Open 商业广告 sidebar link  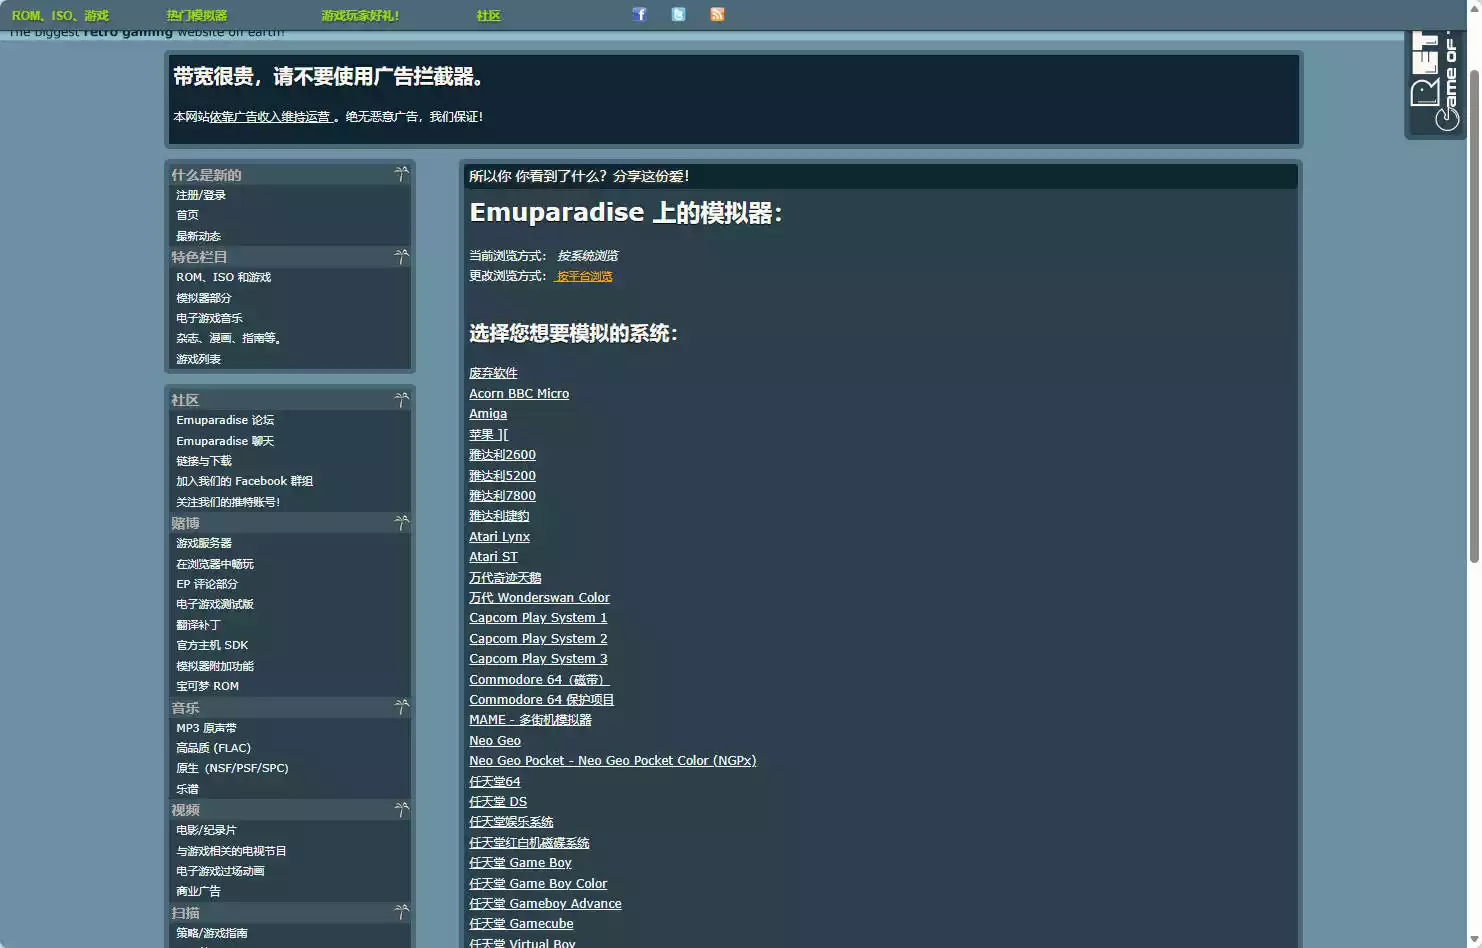point(198,891)
